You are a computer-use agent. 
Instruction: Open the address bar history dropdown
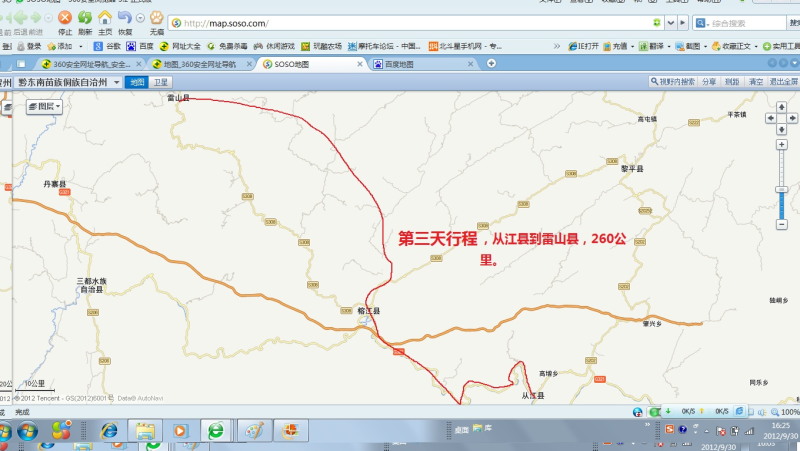pyautogui.click(x=670, y=22)
